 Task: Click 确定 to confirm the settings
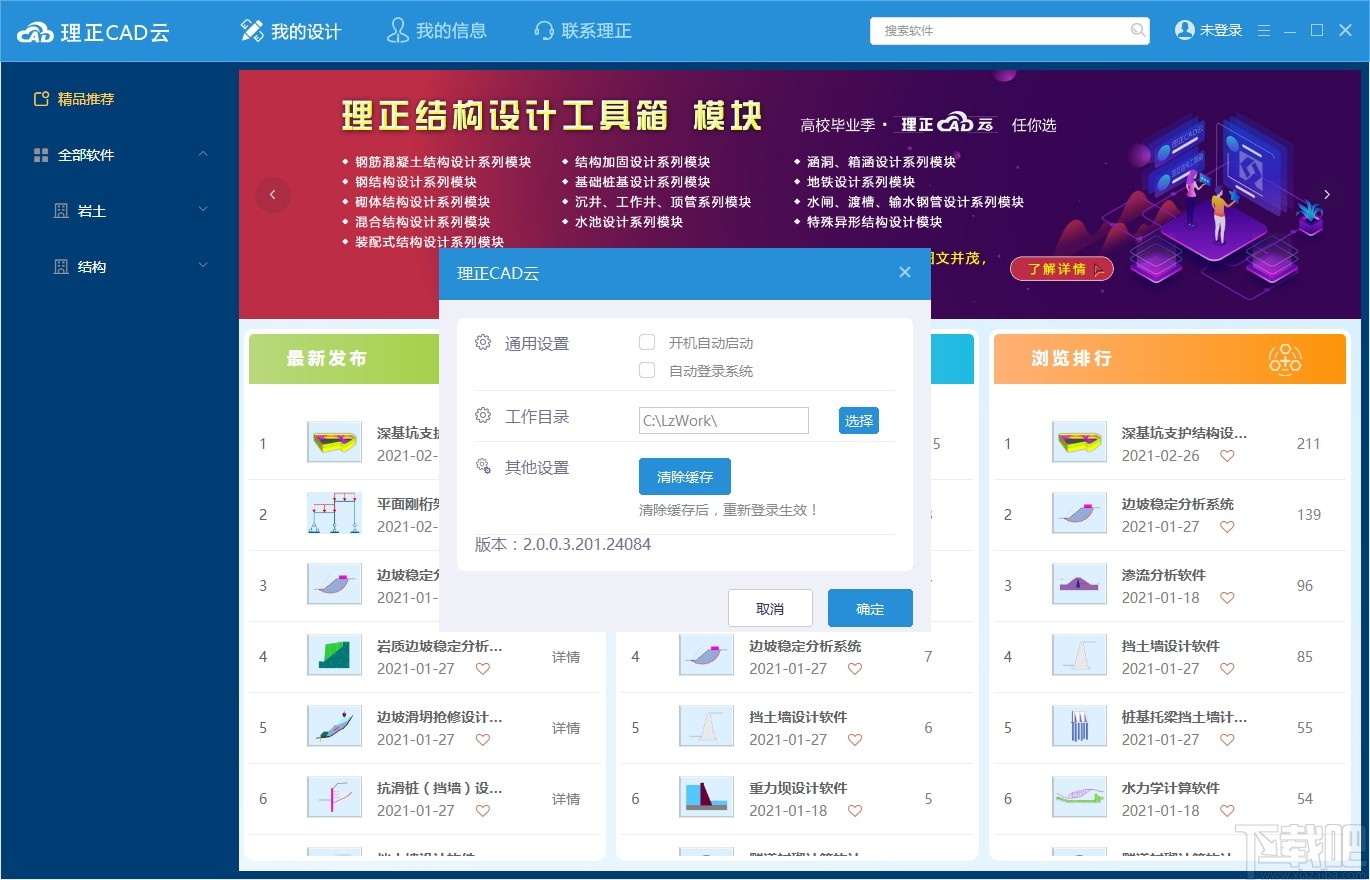(x=869, y=608)
